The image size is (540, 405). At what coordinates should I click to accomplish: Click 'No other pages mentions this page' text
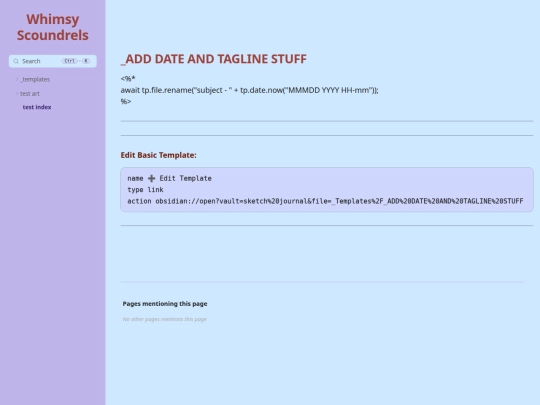[x=165, y=319]
